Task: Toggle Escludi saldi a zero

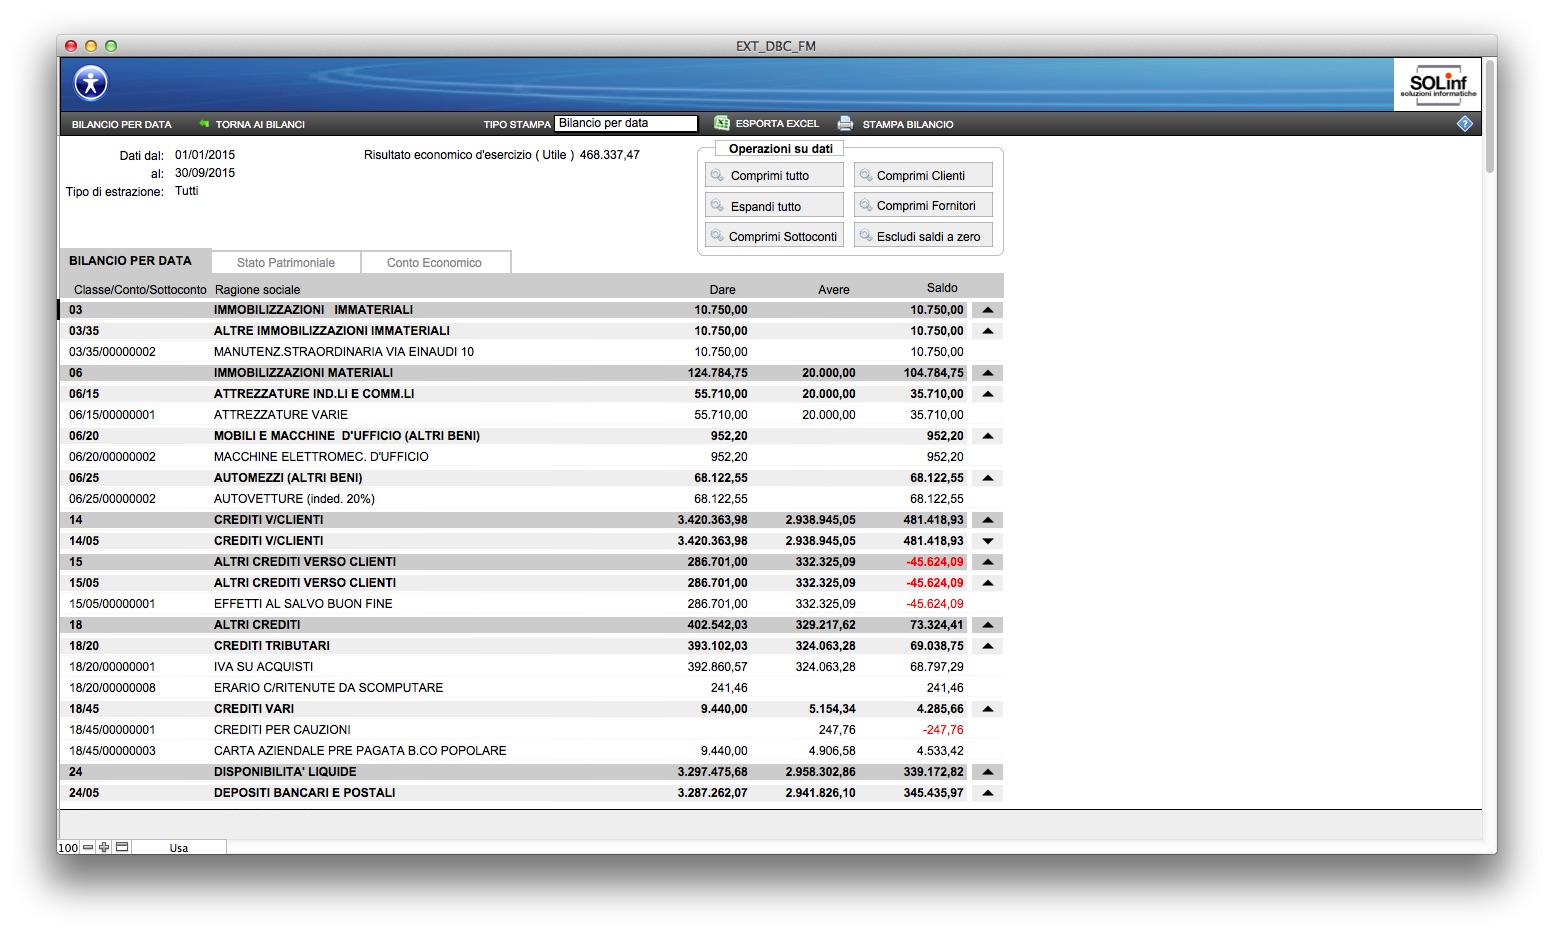Action: 923,236
